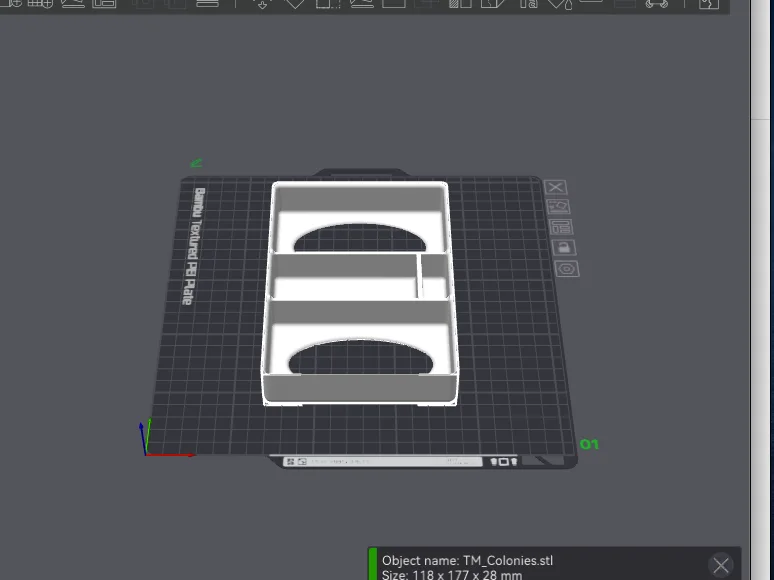Open the Color painting tool
Image resolution: width=774 pixels, height=580 pixels.
pyautogui.click(x=560, y=4)
